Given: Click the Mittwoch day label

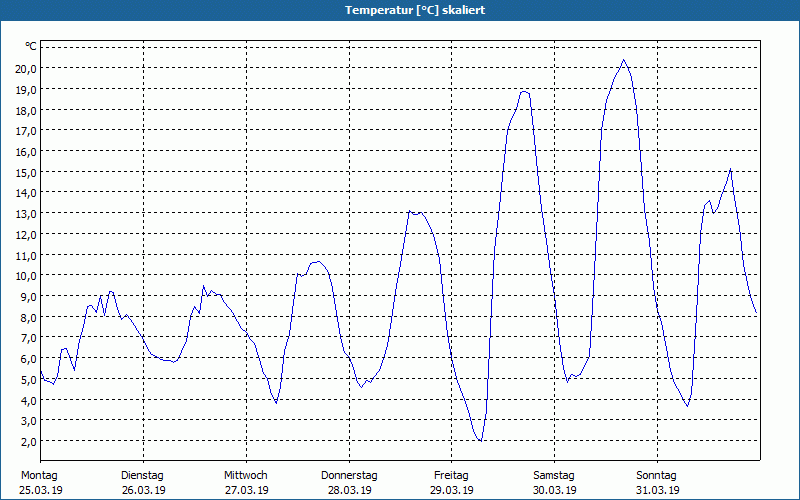Looking at the screenshot, I should pyautogui.click(x=245, y=475).
